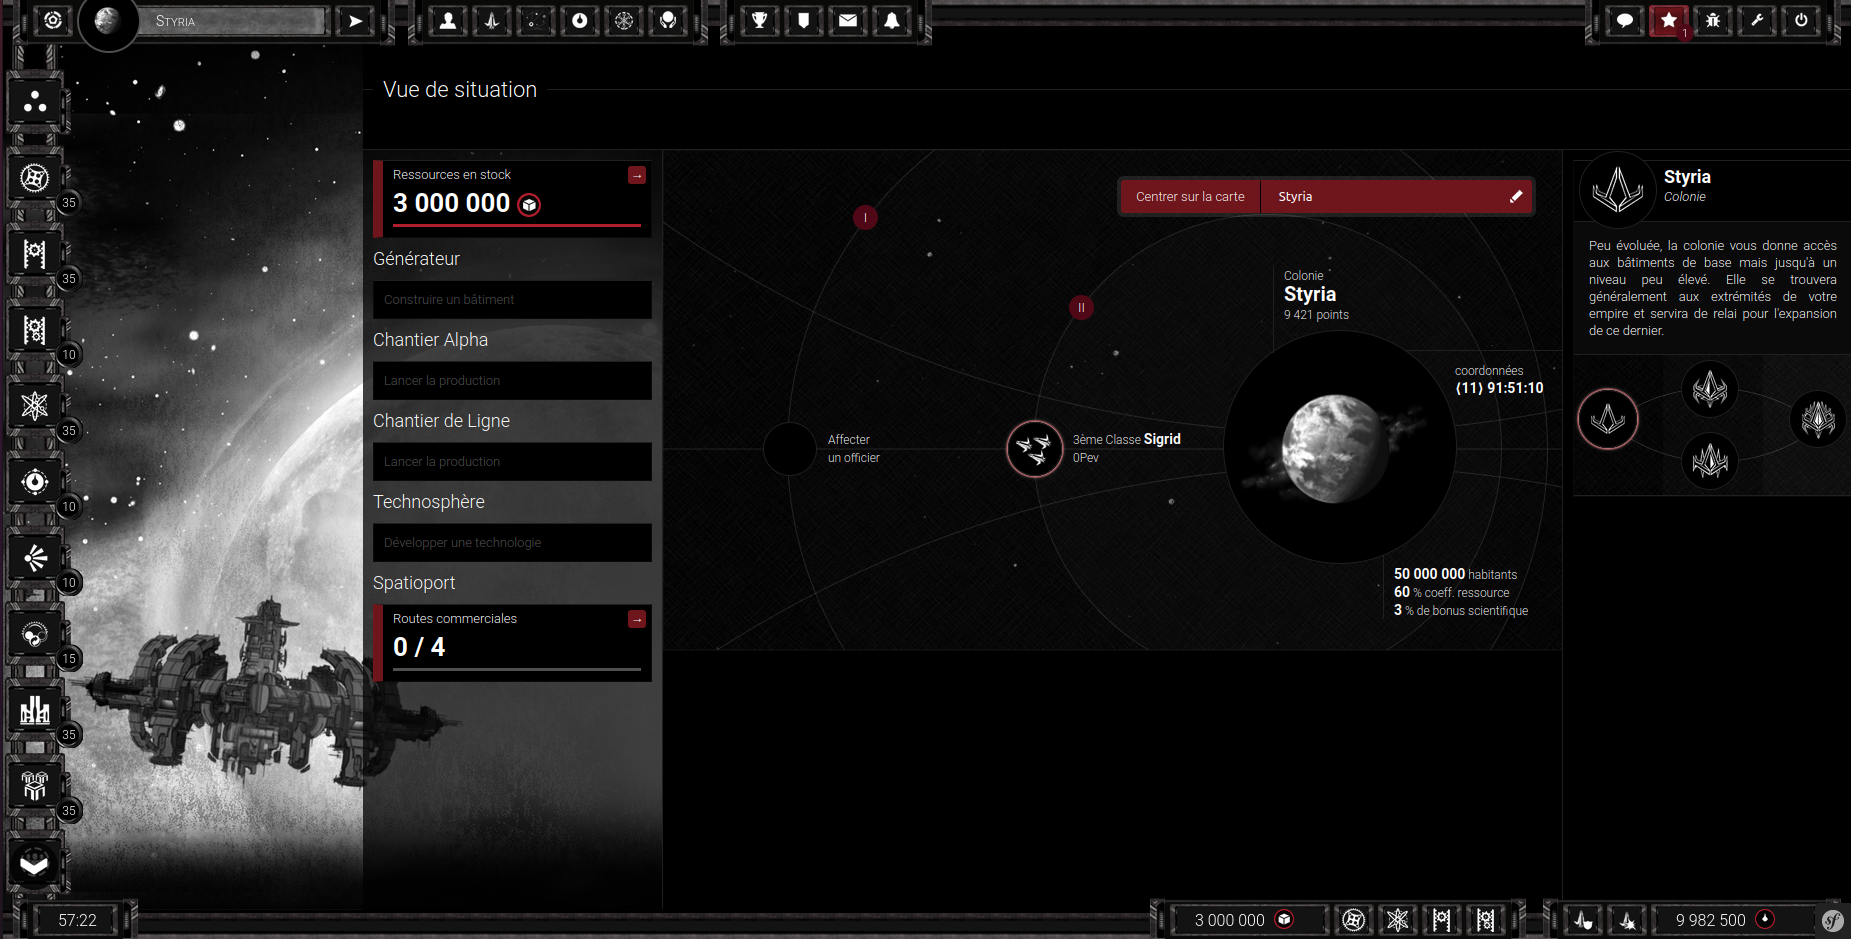
Task: Open the city skyline building icon in sidebar
Action: (35, 710)
